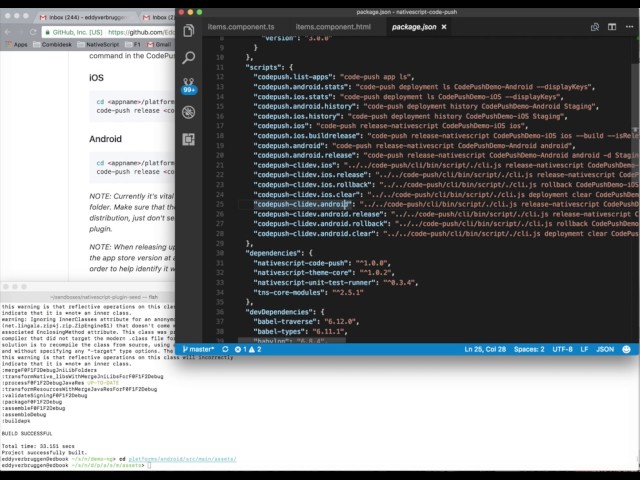Image resolution: width=640 pixels, height=480 pixels.
Task: Click the open changes icon in editor toolbar
Action: click(595, 27)
